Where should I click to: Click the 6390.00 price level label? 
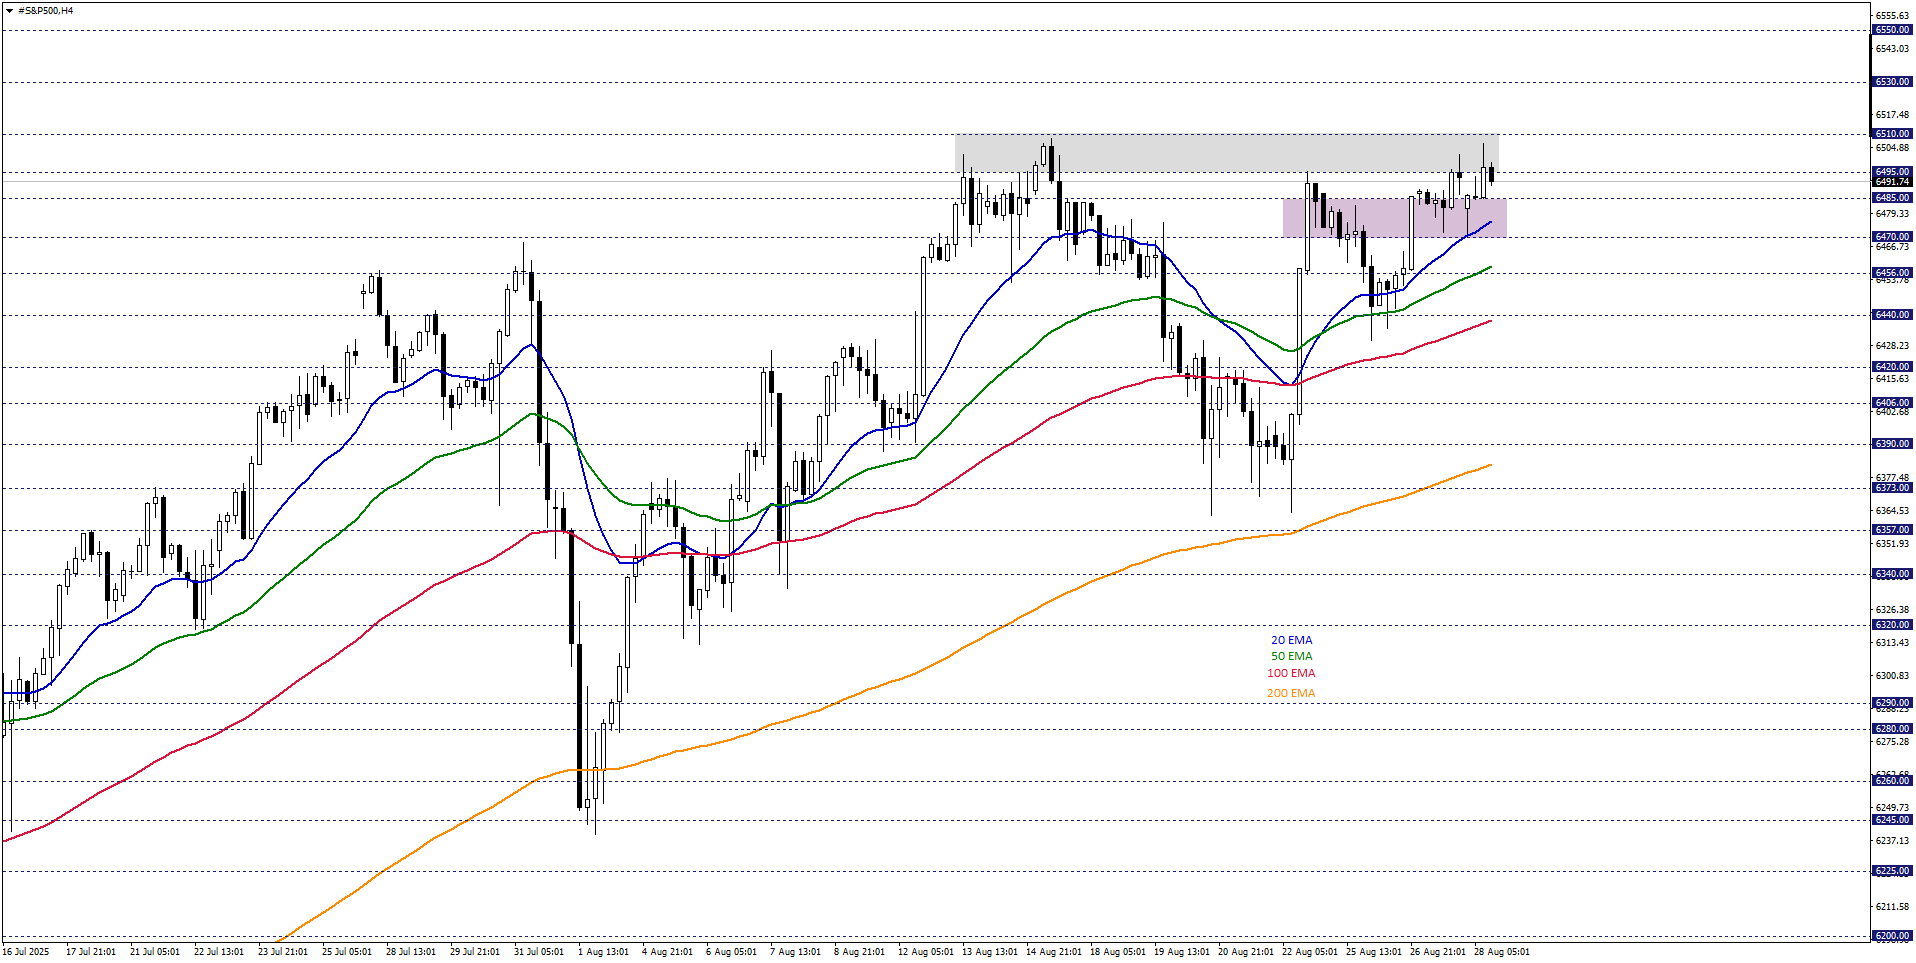click(1891, 444)
